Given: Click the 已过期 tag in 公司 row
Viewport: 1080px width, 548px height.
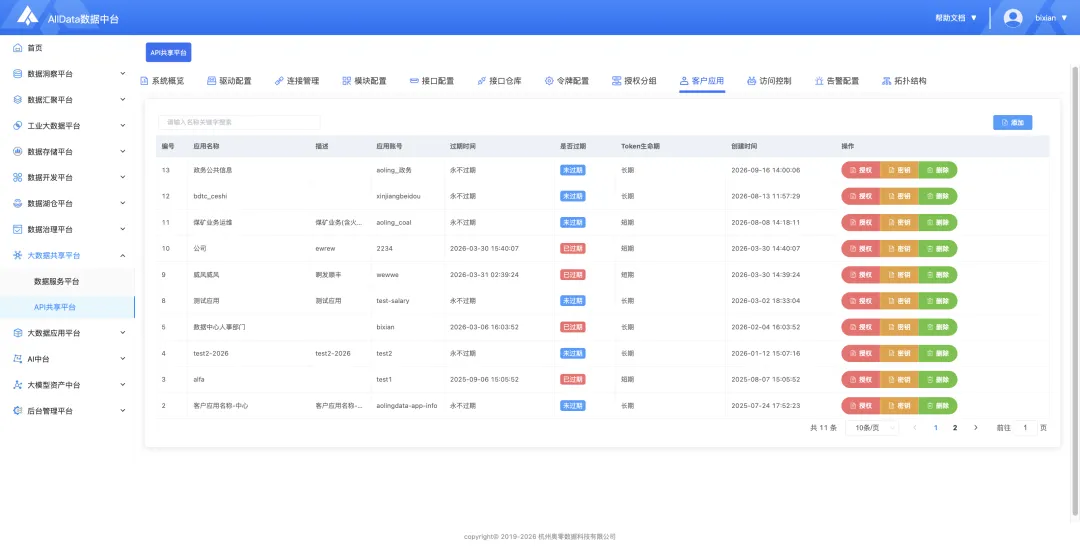Looking at the screenshot, I should [x=572, y=249].
